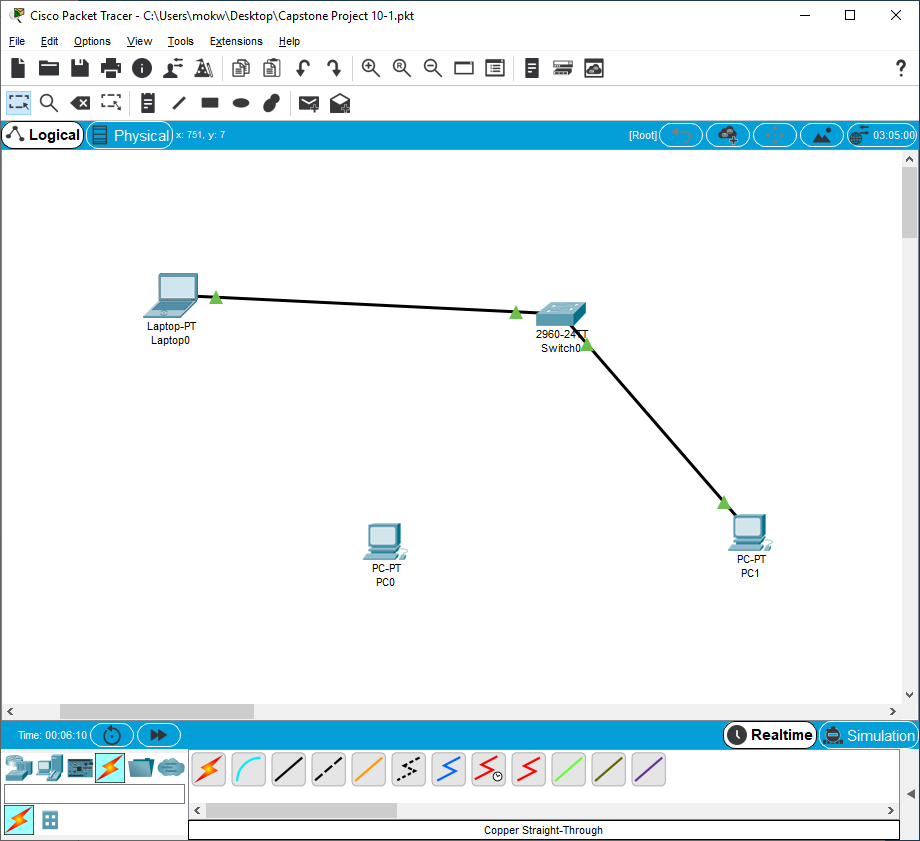Viewport: 920px width, 841px height.
Task: Pick the Console cable
Action: click(x=249, y=769)
